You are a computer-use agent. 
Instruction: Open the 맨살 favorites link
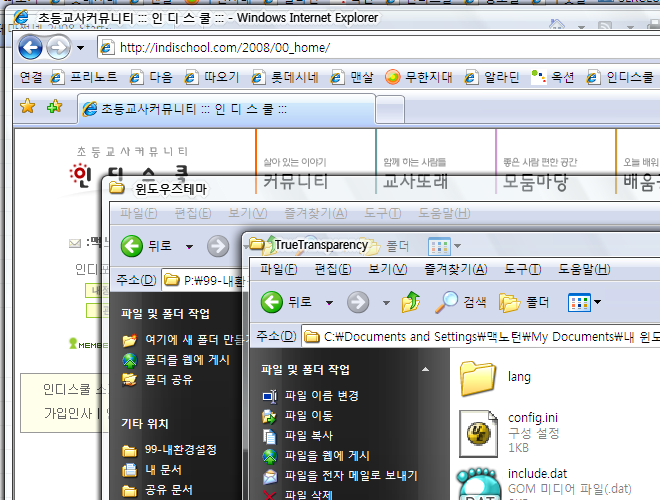click(x=352, y=77)
